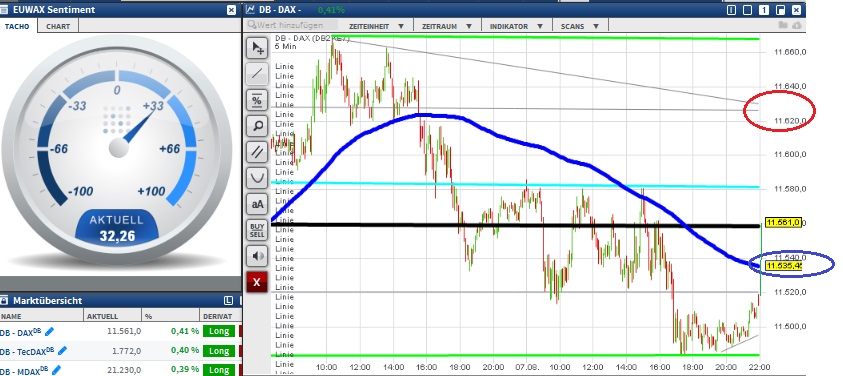Switch to the TACHO tab

pos(17,26)
